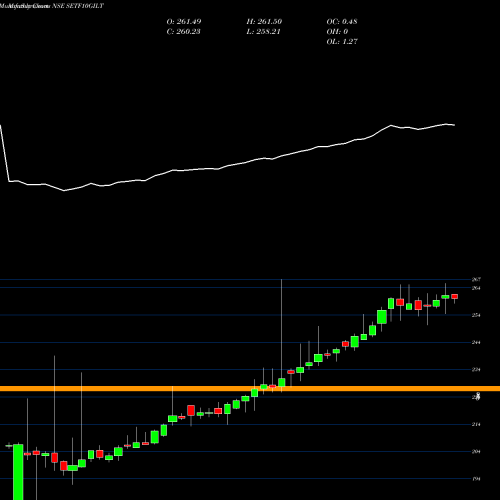Click the 214 price axis label
The height and width of the screenshot is (500, 500).
[x=476, y=424]
